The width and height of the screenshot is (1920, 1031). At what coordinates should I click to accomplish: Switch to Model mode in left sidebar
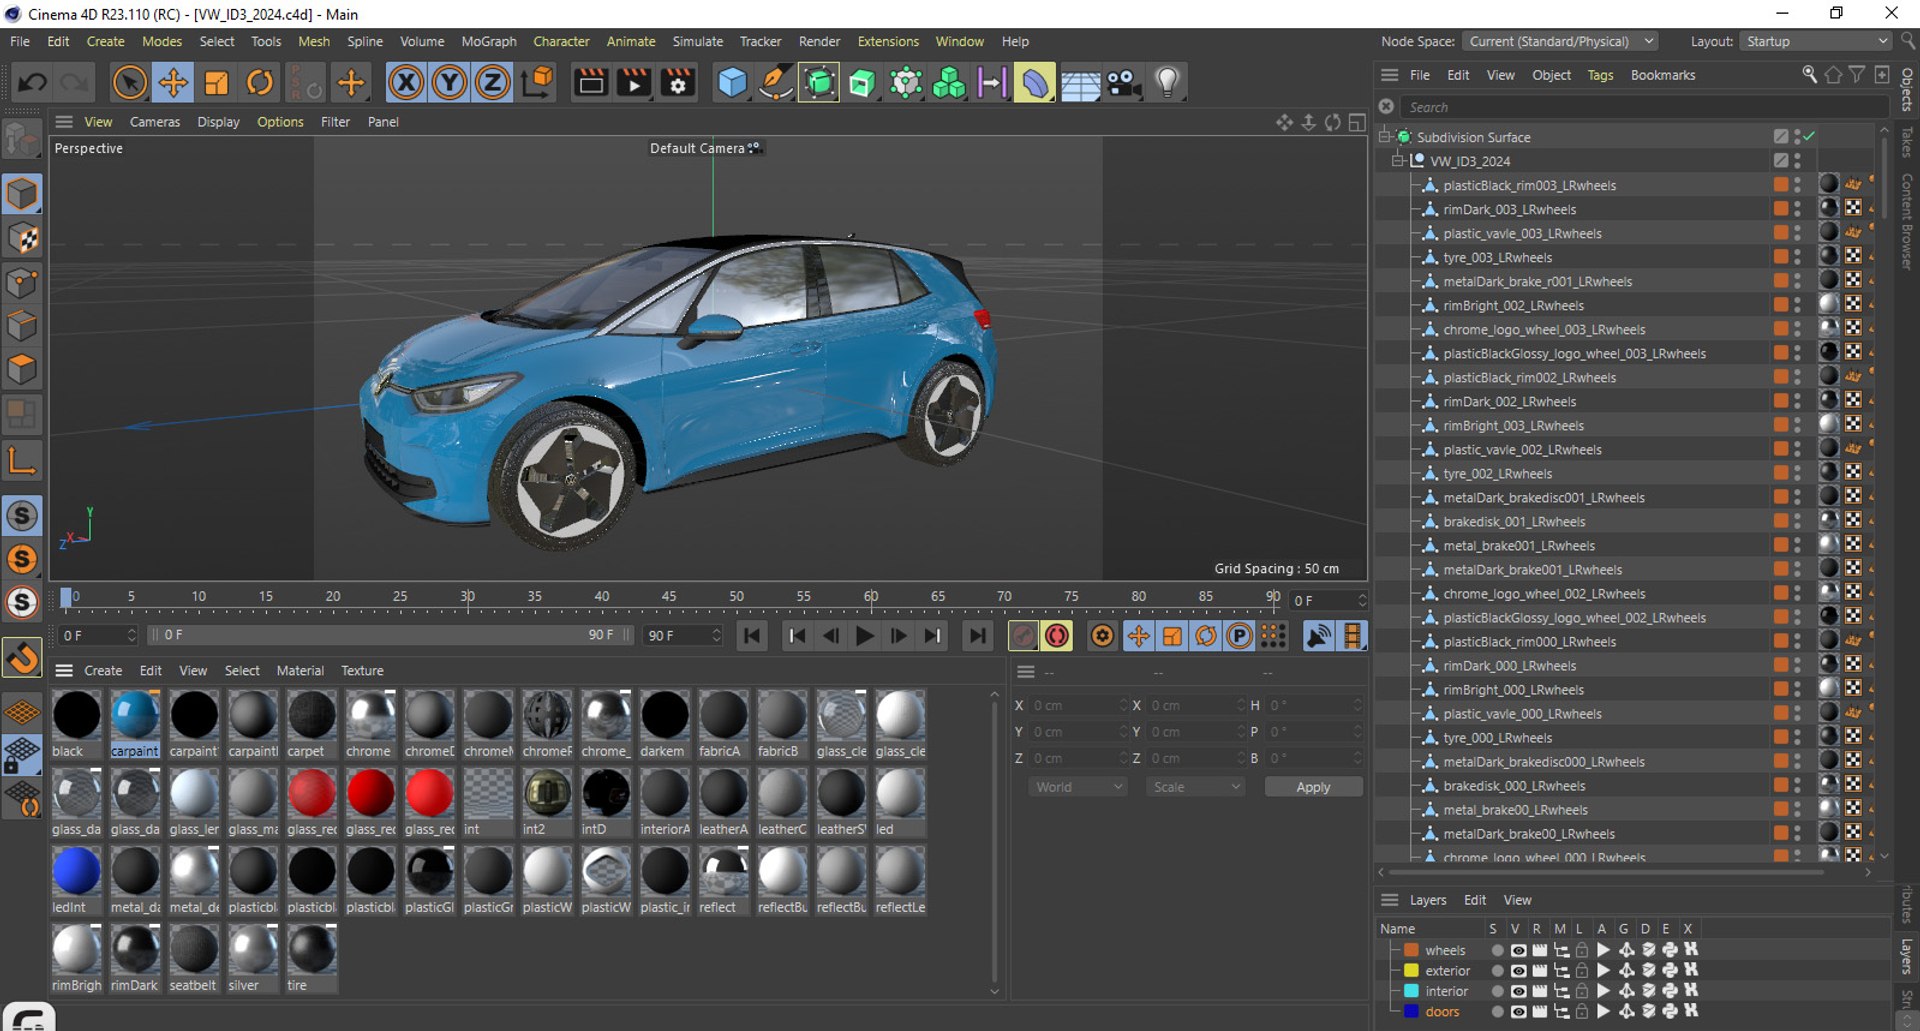[22, 194]
